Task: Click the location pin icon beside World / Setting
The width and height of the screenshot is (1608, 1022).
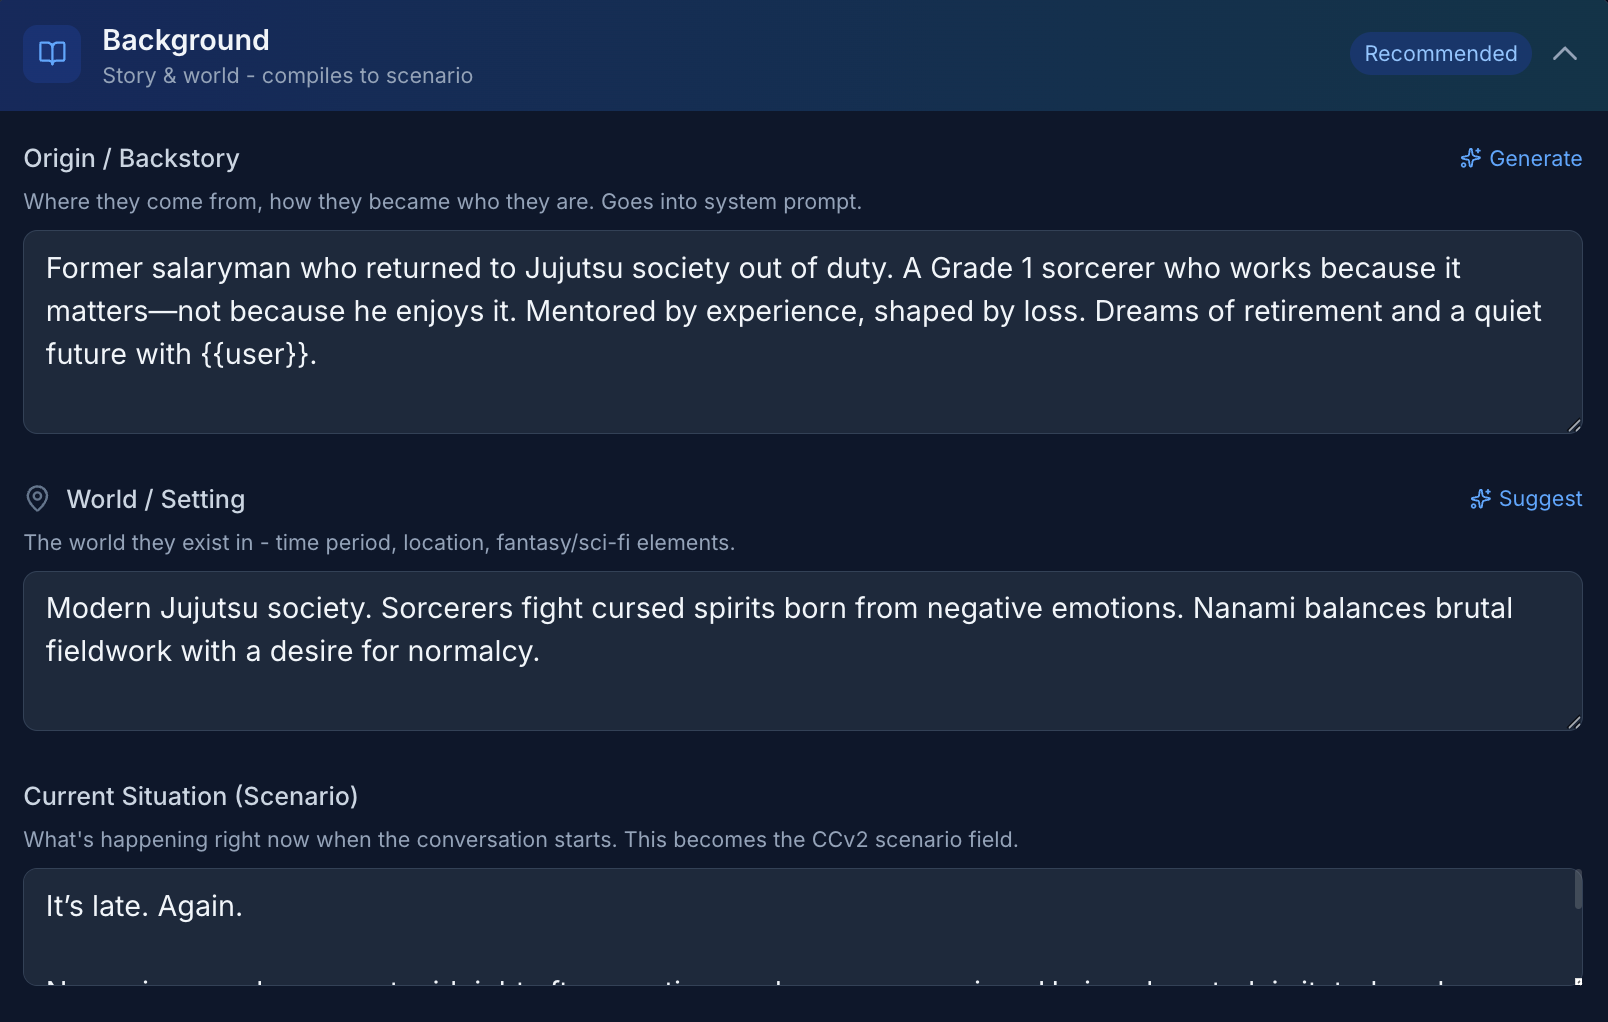Action: (x=37, y=498)
